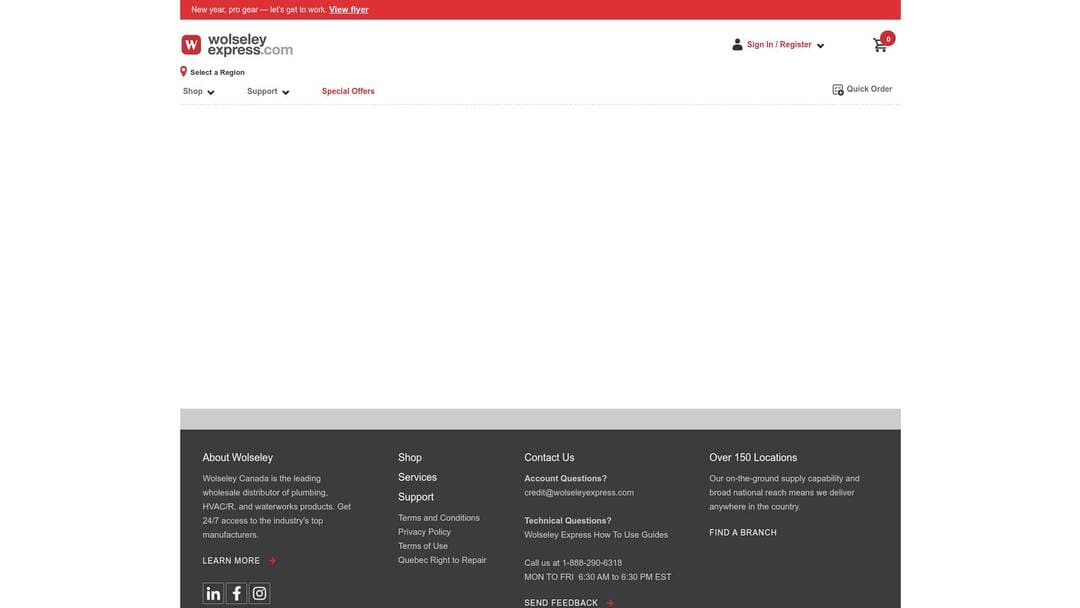Click the Quick Order icon
This screenshot has height=608, width=1080.
(x=835, y=86)
